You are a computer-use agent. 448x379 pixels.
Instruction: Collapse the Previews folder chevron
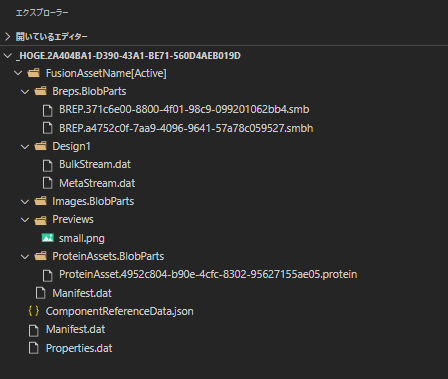(25, 220)
